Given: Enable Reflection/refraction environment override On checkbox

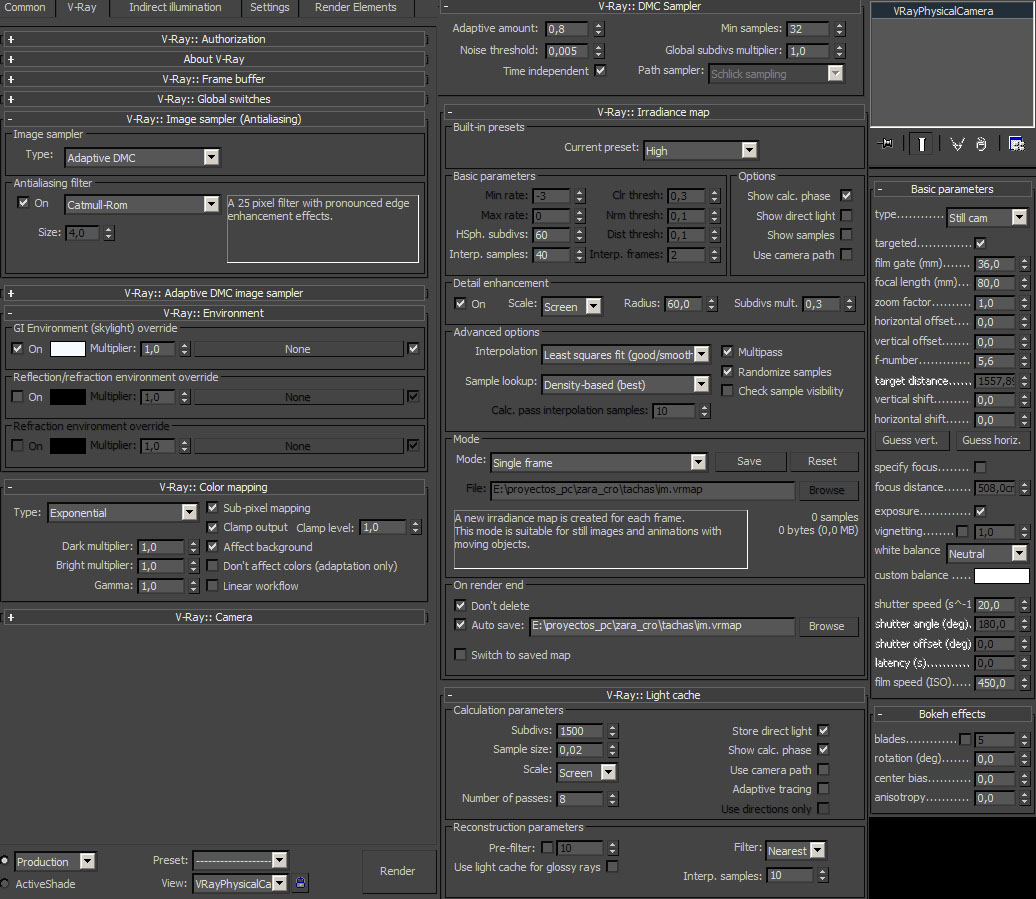Looking at the screenshot, I should pyautogui.click(x=18, y=397).
